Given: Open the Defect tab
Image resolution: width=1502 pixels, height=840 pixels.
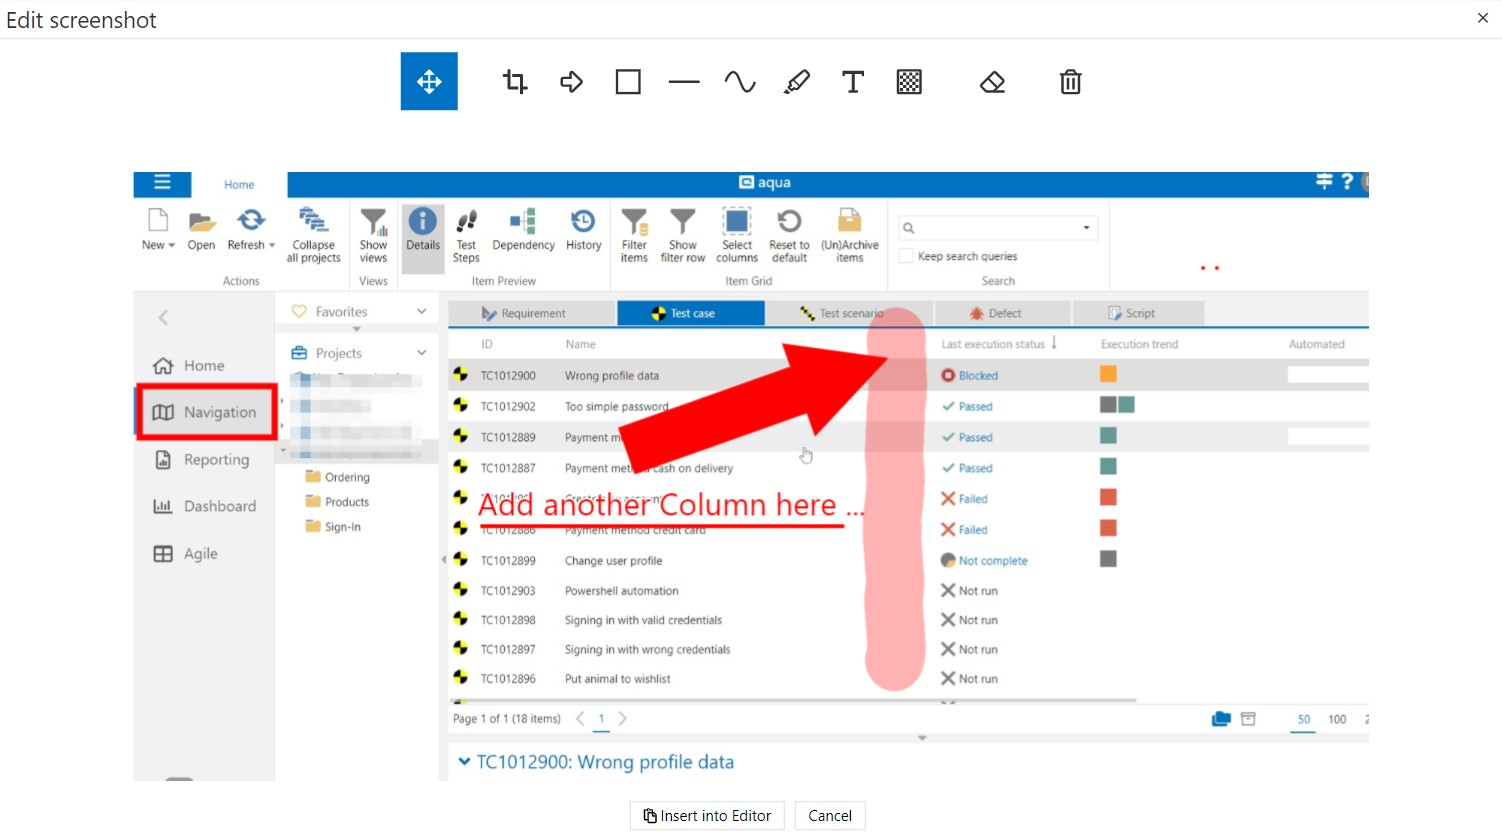Looking at the screenshot, I should click(1003, 314).
